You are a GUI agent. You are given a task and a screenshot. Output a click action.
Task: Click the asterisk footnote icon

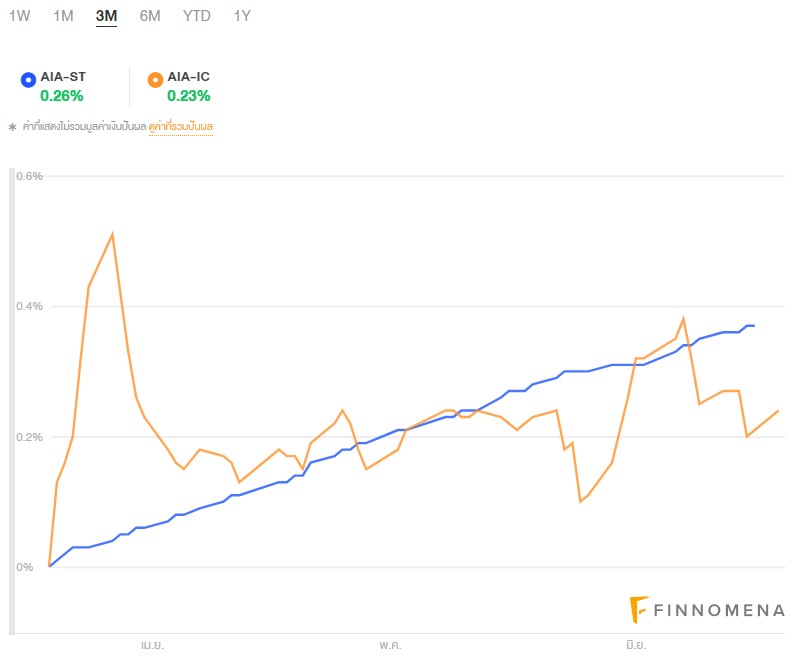[12, 128]
